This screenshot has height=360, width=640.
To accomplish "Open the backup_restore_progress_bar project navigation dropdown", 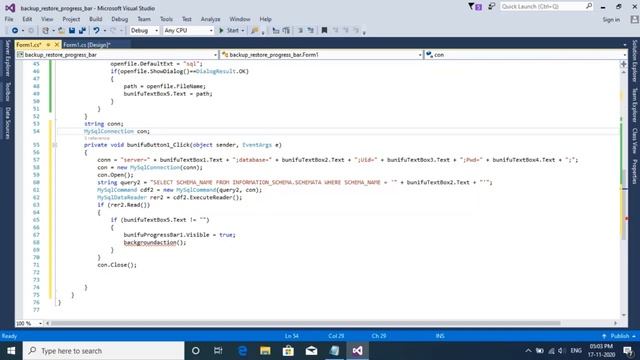I will click(x=117, y=54).
